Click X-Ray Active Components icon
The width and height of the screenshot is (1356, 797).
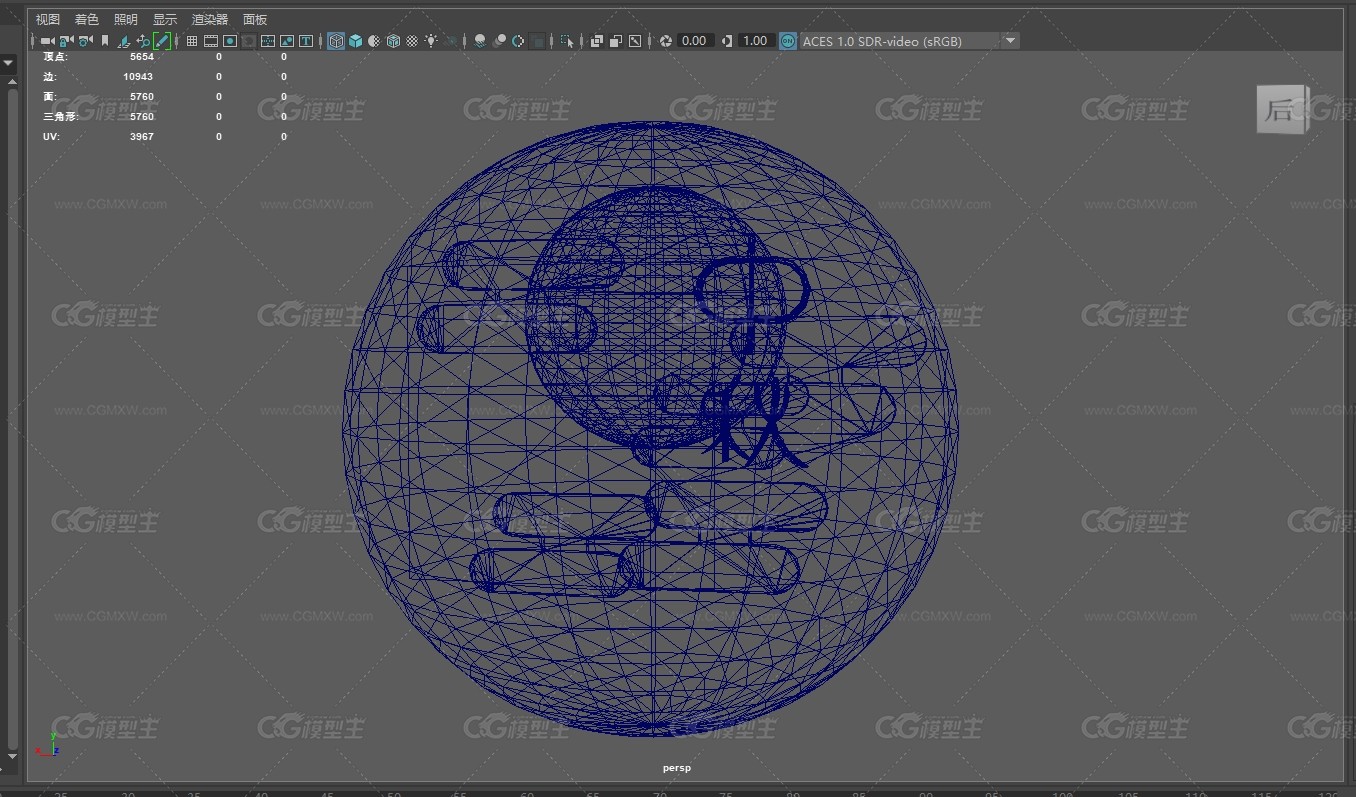pyautogui.click(x=616, y=41)
